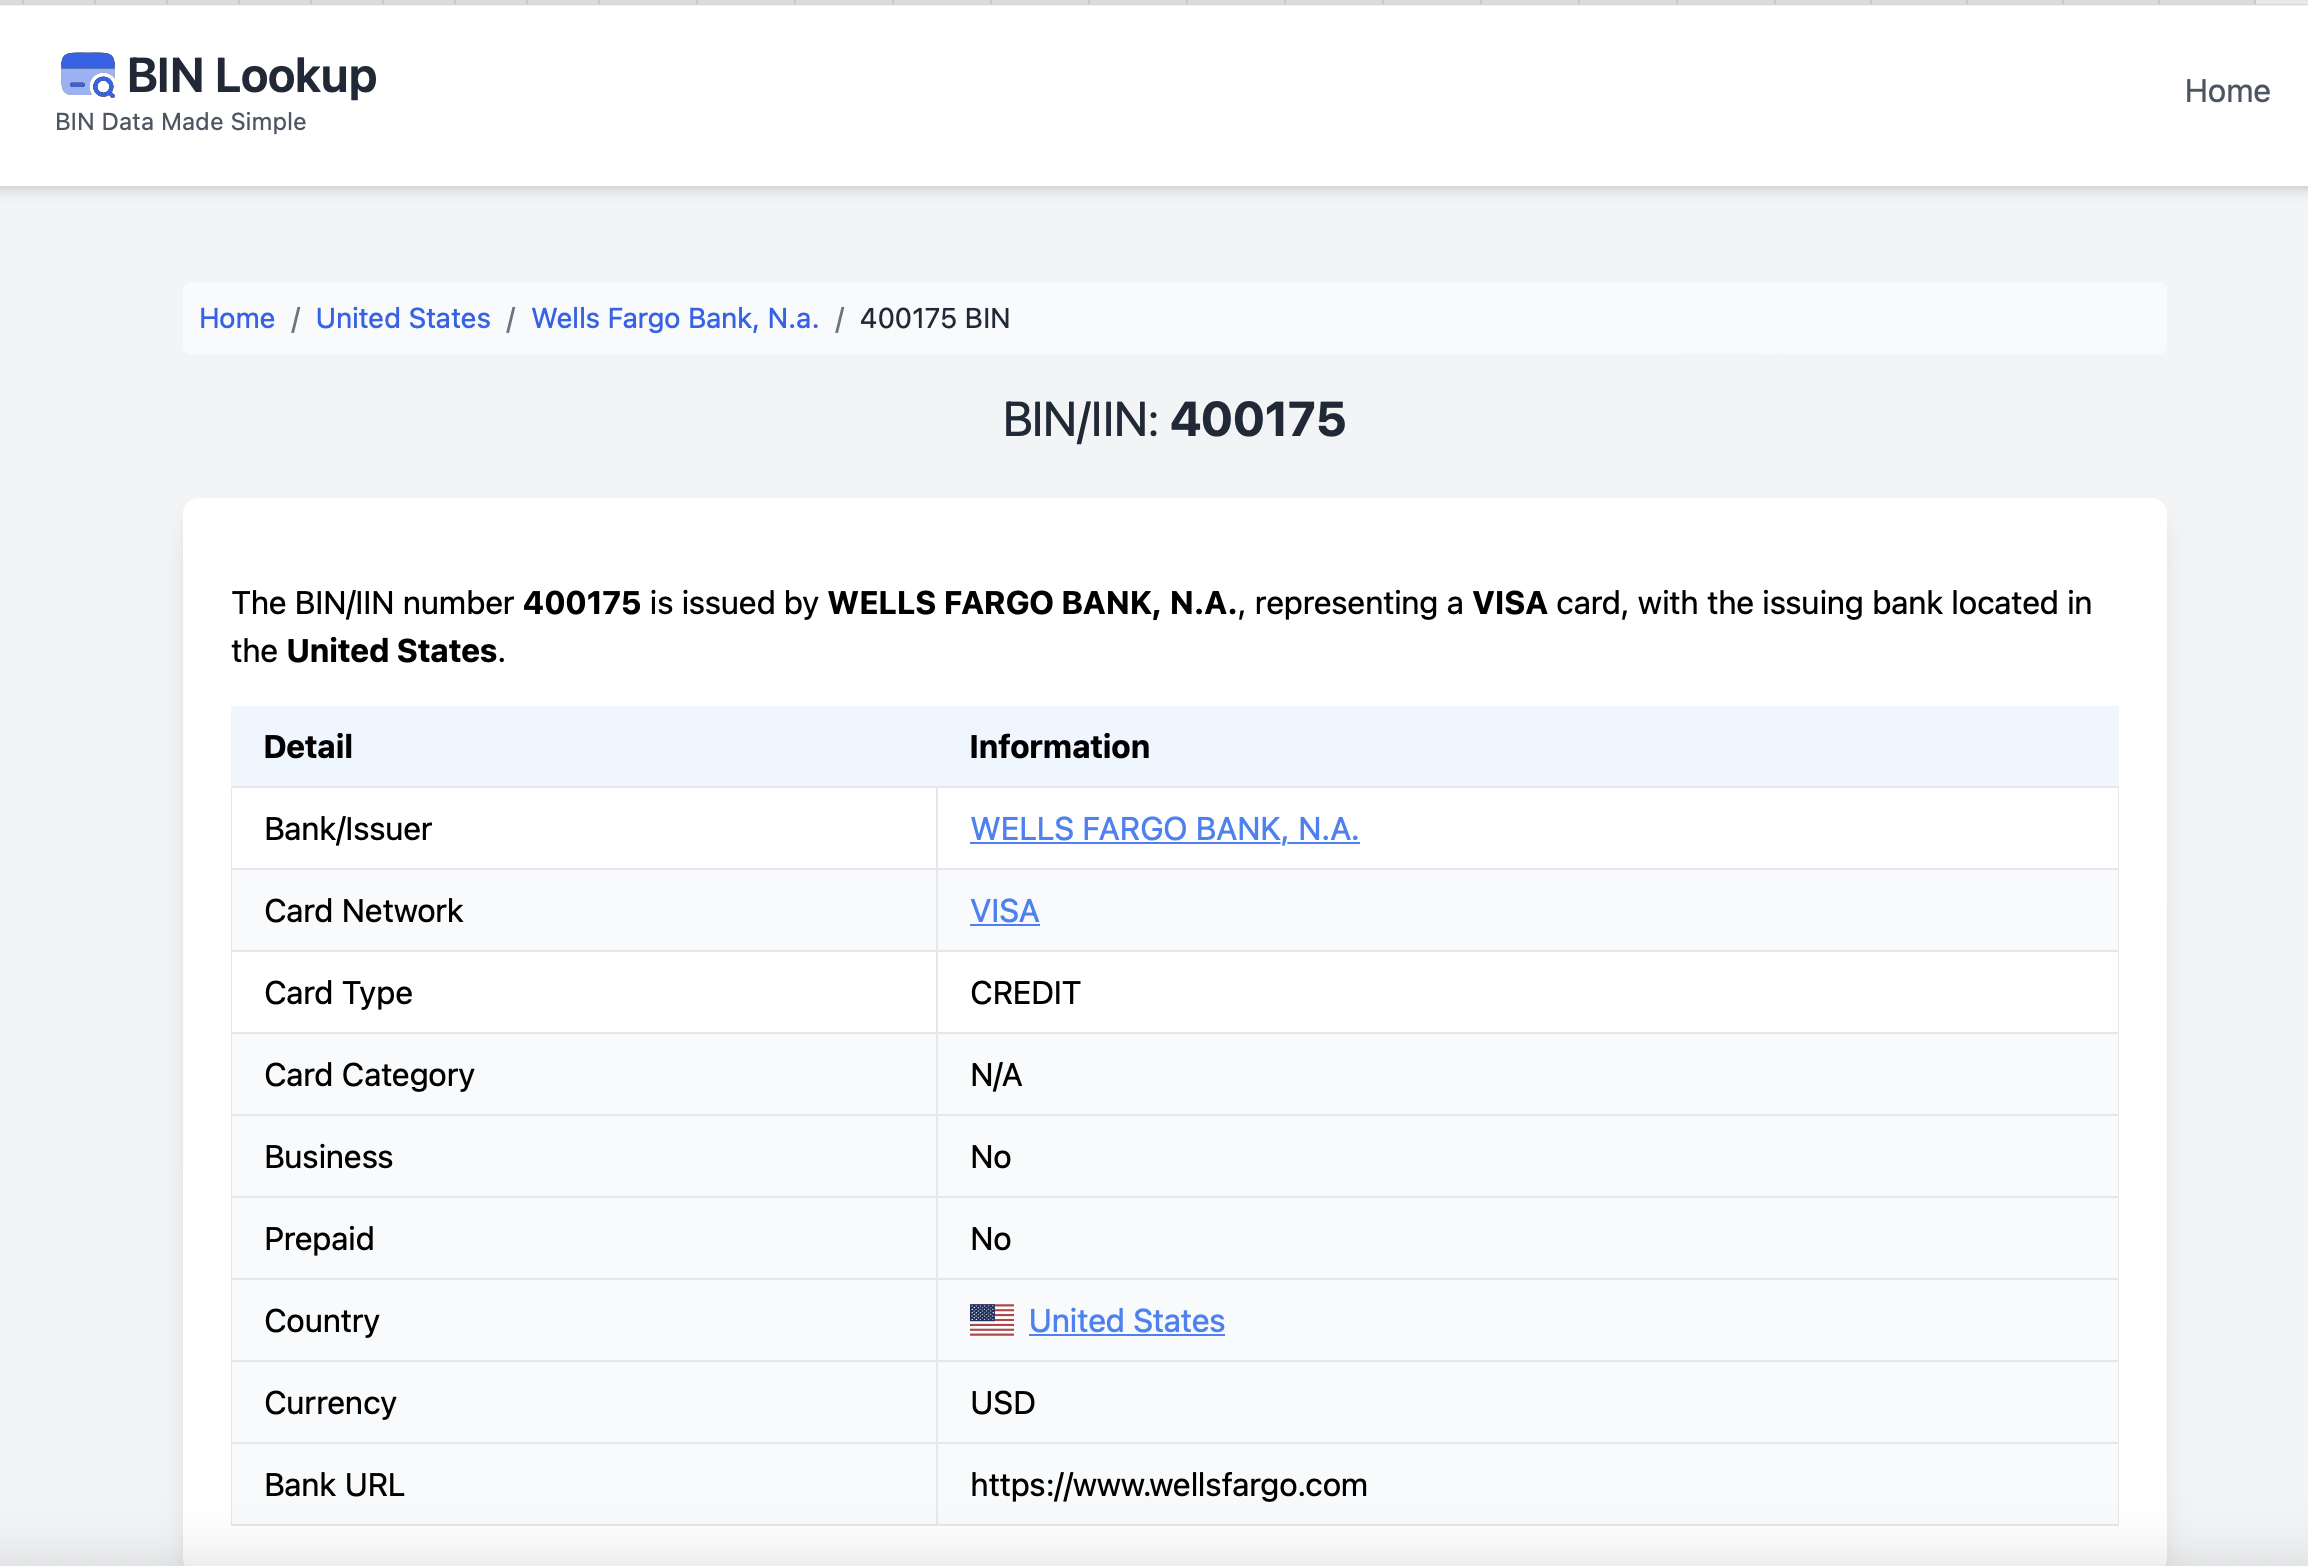Click the 400175 BIN breadcrumb text
This screenshot has width=2308, height=1566.
pyautogui.click(x=935, y=318)
